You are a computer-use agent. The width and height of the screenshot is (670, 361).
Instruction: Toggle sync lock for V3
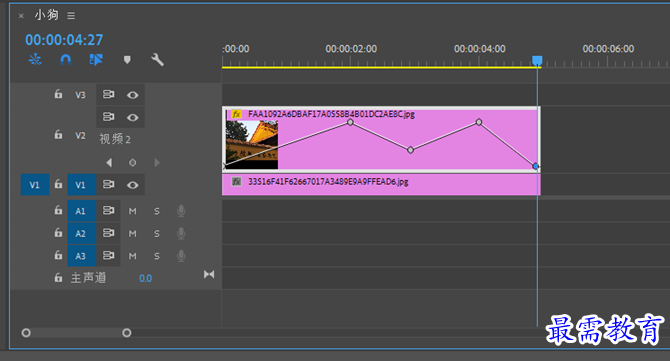pos(109,94)
